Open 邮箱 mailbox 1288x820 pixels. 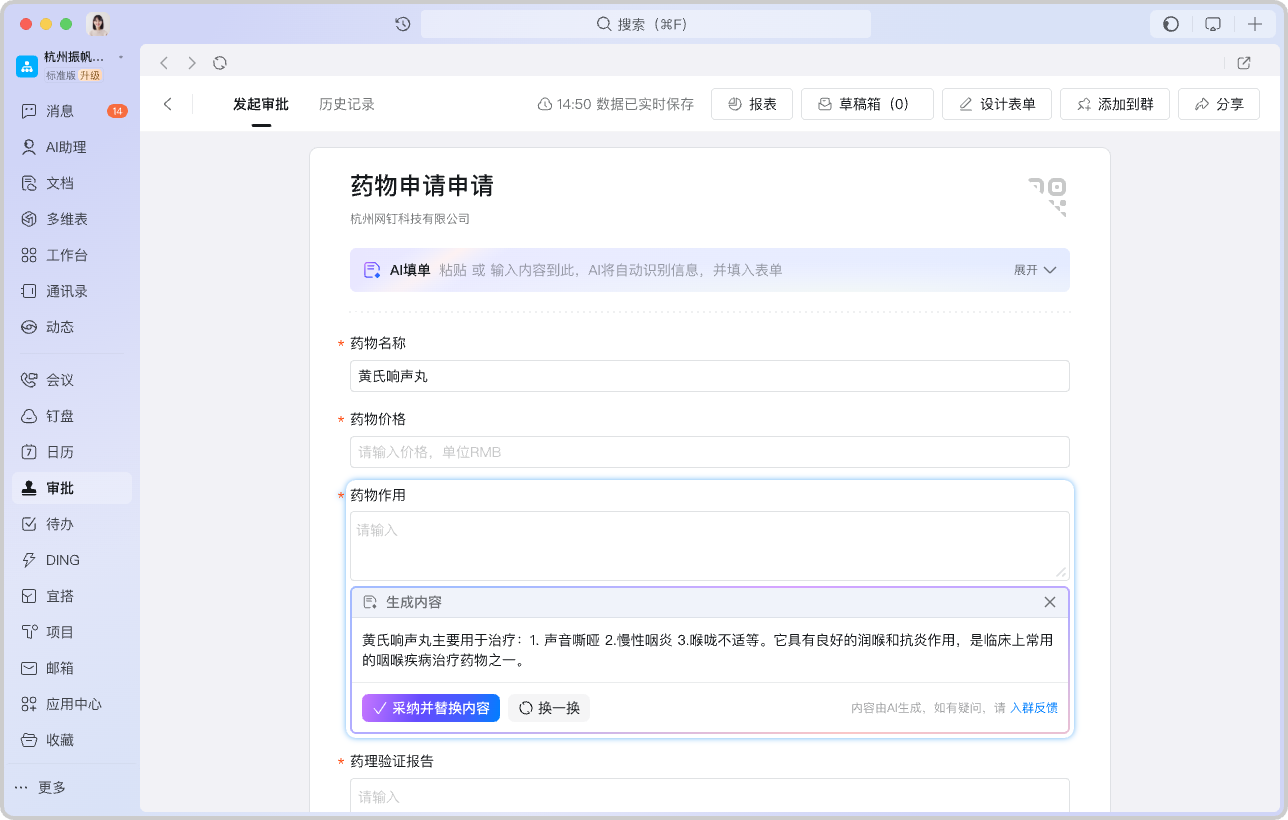pyautogui.click(x=72, y=668)
